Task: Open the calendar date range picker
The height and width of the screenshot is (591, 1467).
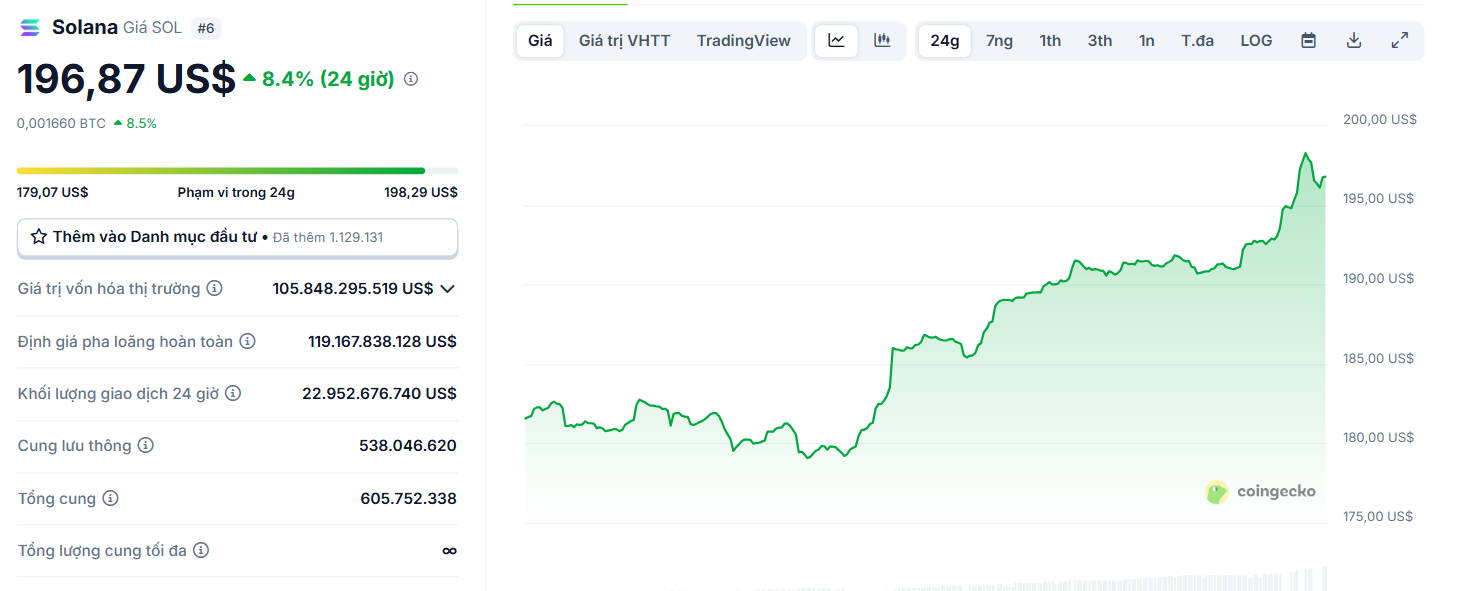Action: pyautogui.click(x=1308, y=41)
